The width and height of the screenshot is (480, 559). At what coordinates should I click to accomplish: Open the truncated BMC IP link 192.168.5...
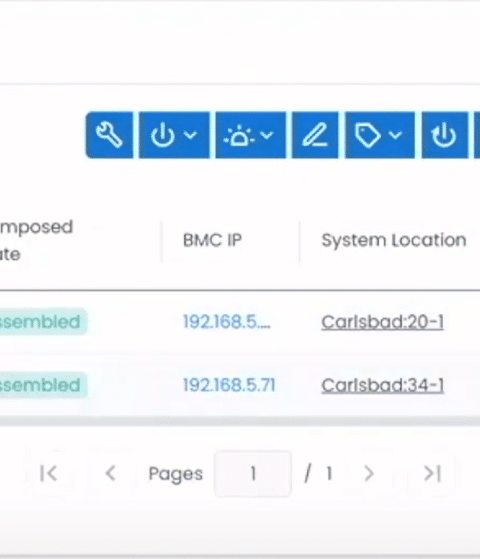click(x=227, y=322)
